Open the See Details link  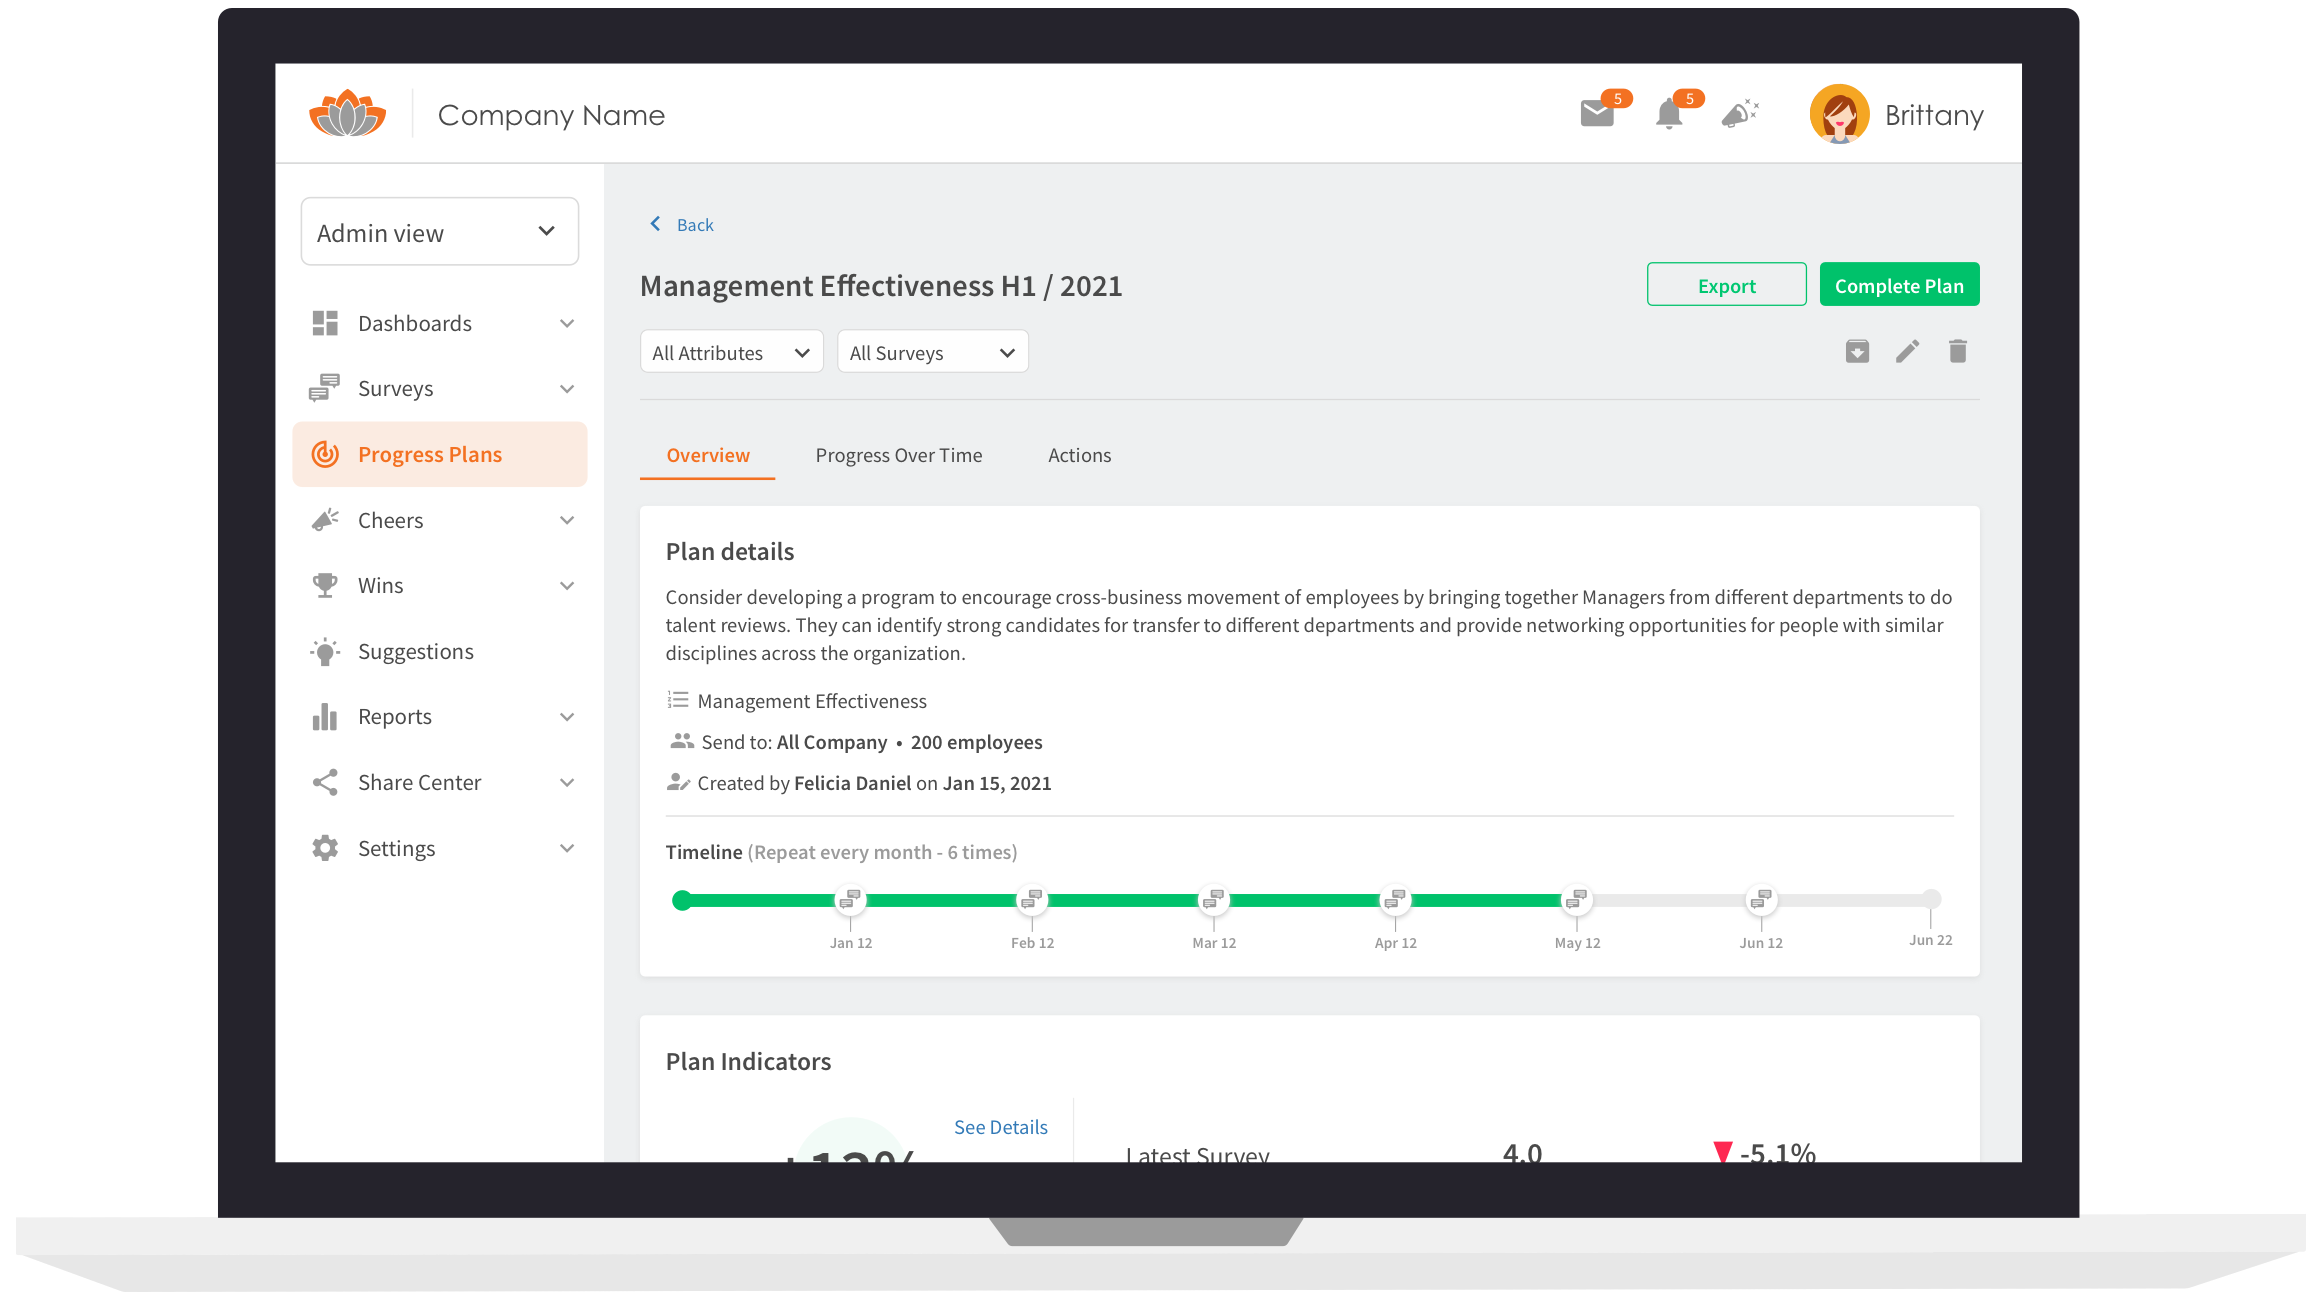(1000, 1127)
